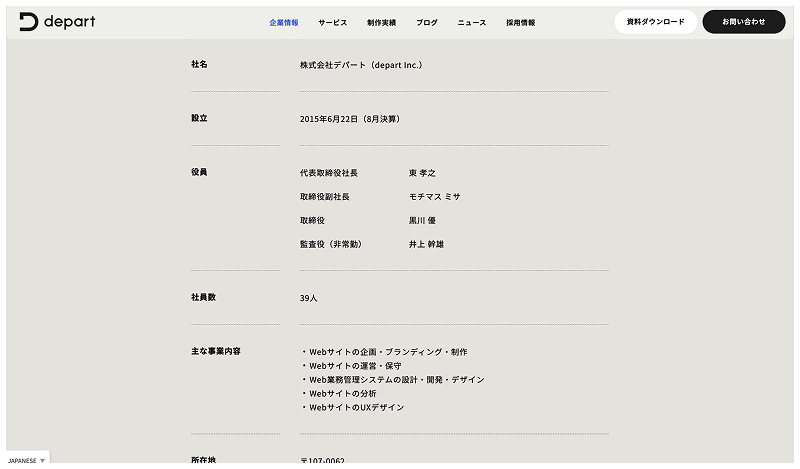Select the name 東 孝之
The width and height of the screenshot is (800, 469).
422,173
